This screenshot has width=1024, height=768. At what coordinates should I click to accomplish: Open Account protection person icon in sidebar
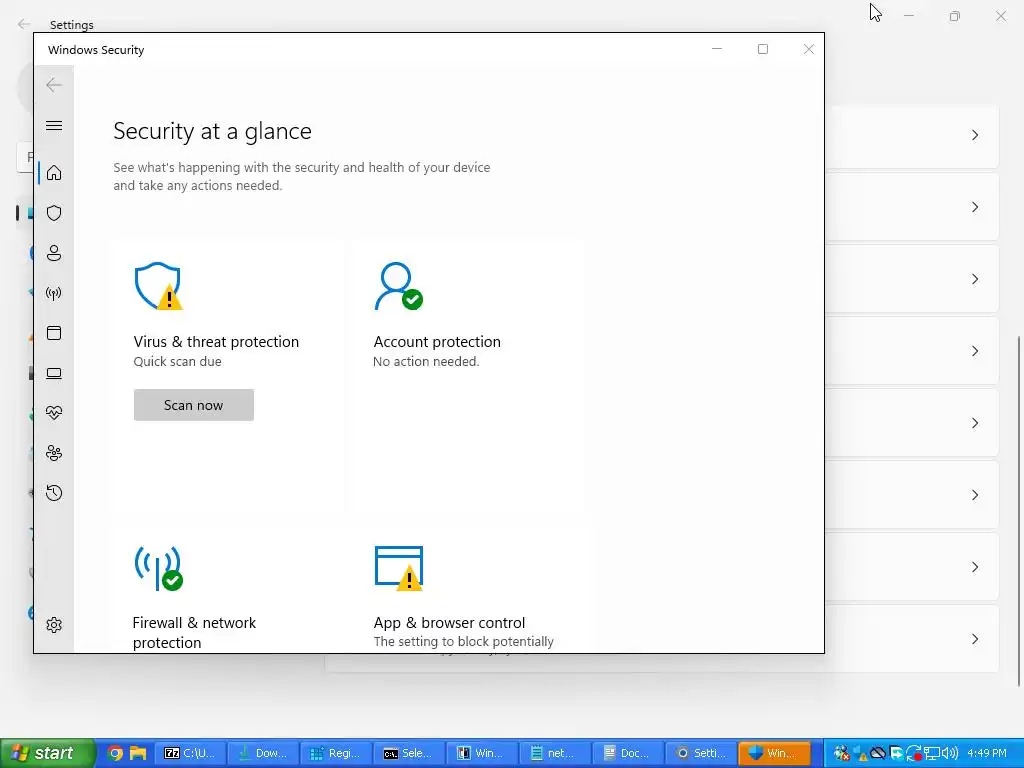click(54, 253)
